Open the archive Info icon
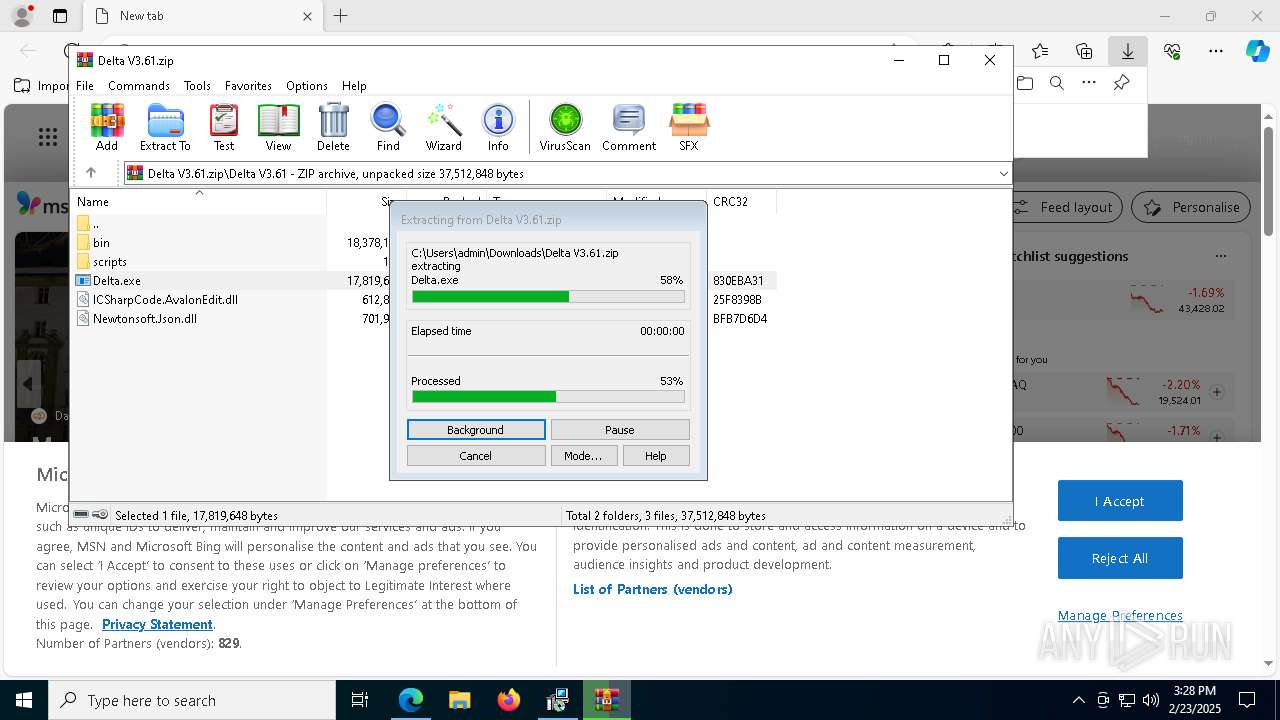This screenshot has height=720, width=1280. tap(498, 127)
